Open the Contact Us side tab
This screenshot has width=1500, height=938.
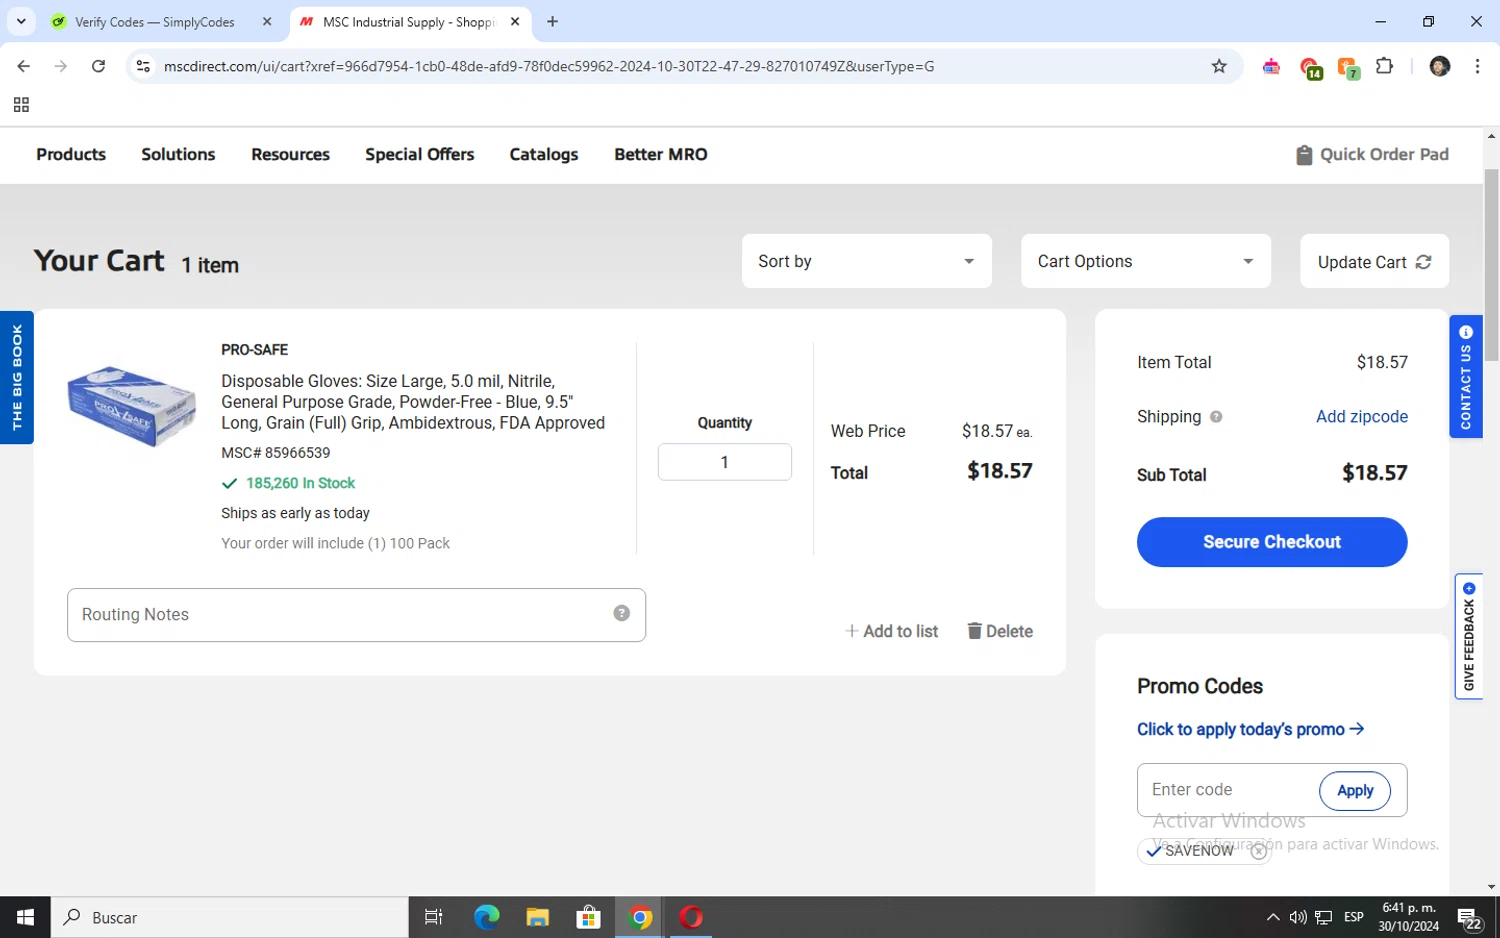(1465, 376)
